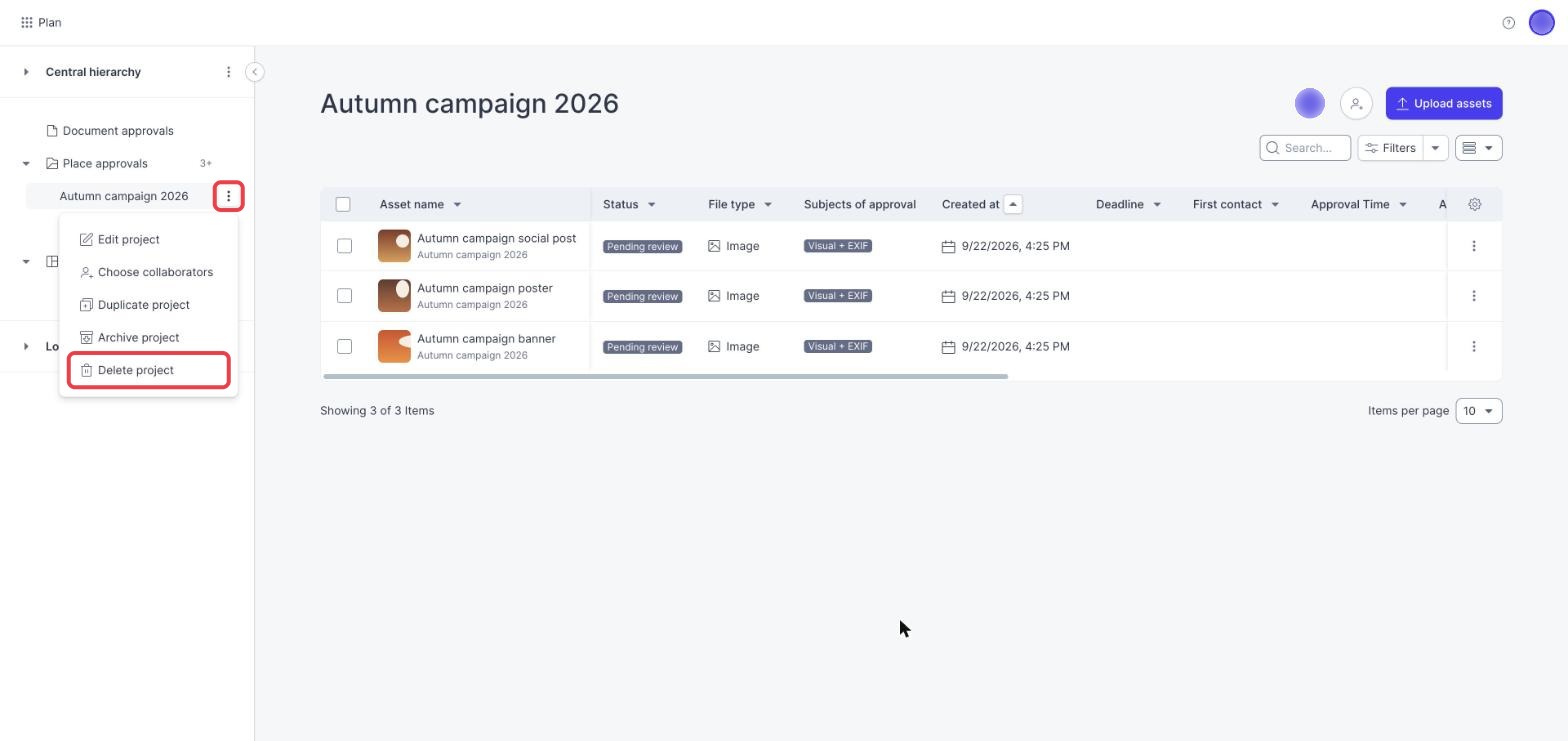1568x741 pixels.
Task: Open the Autumn campaign banner asset name
Action: tap(486, 339)
